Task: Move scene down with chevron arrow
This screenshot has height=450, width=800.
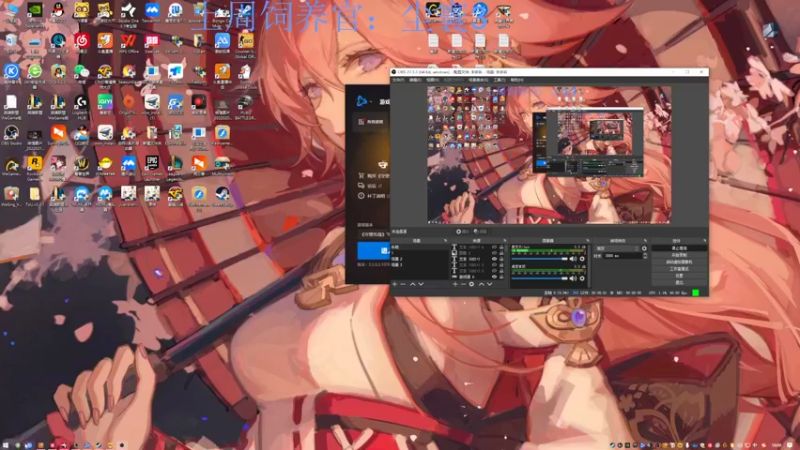Action: pyautogui.click(x=421, y=284)
